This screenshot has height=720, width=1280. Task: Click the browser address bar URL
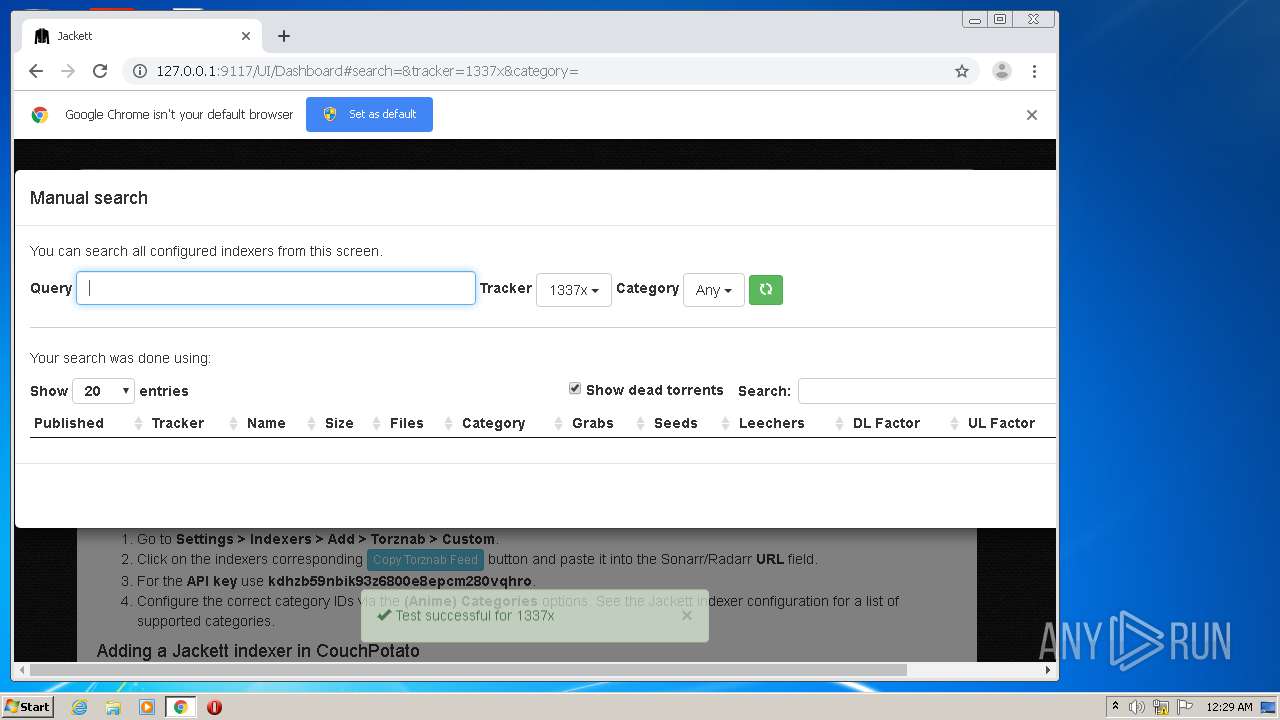tap(367, 71)
